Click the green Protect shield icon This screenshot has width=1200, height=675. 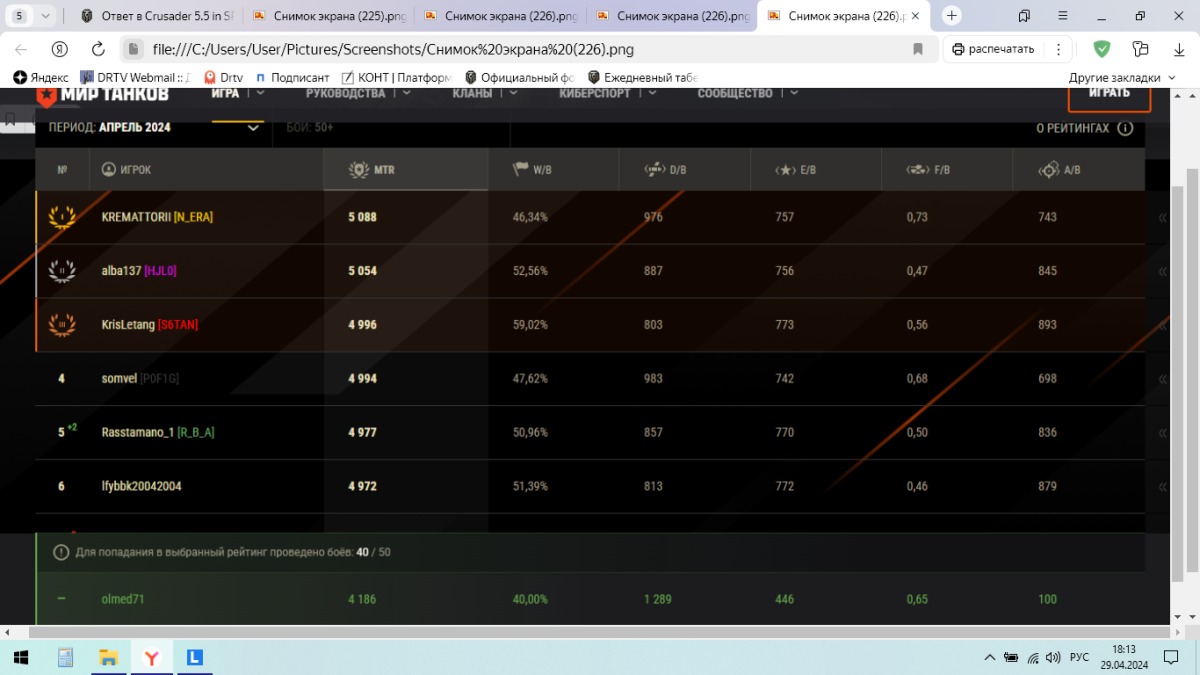tap(1101, 49)
